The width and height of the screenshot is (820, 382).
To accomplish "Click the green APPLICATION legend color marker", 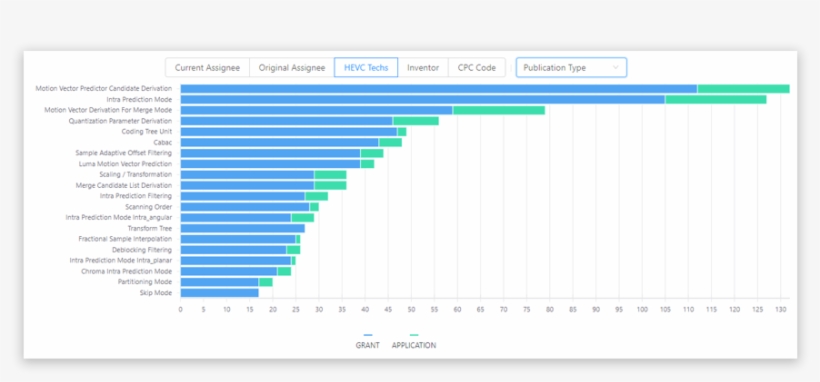I will [x=414, y=335].
